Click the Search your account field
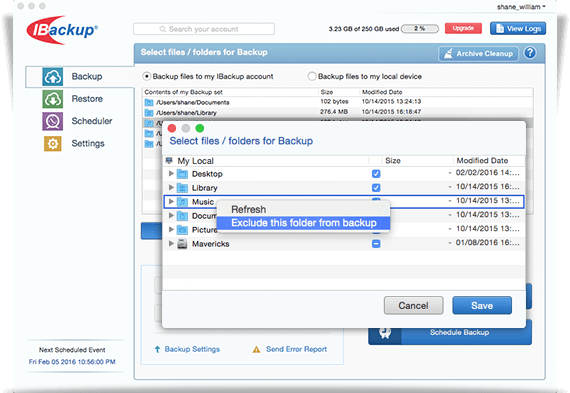Viewport: 570px width, 393px height. (x=204, y=29)
